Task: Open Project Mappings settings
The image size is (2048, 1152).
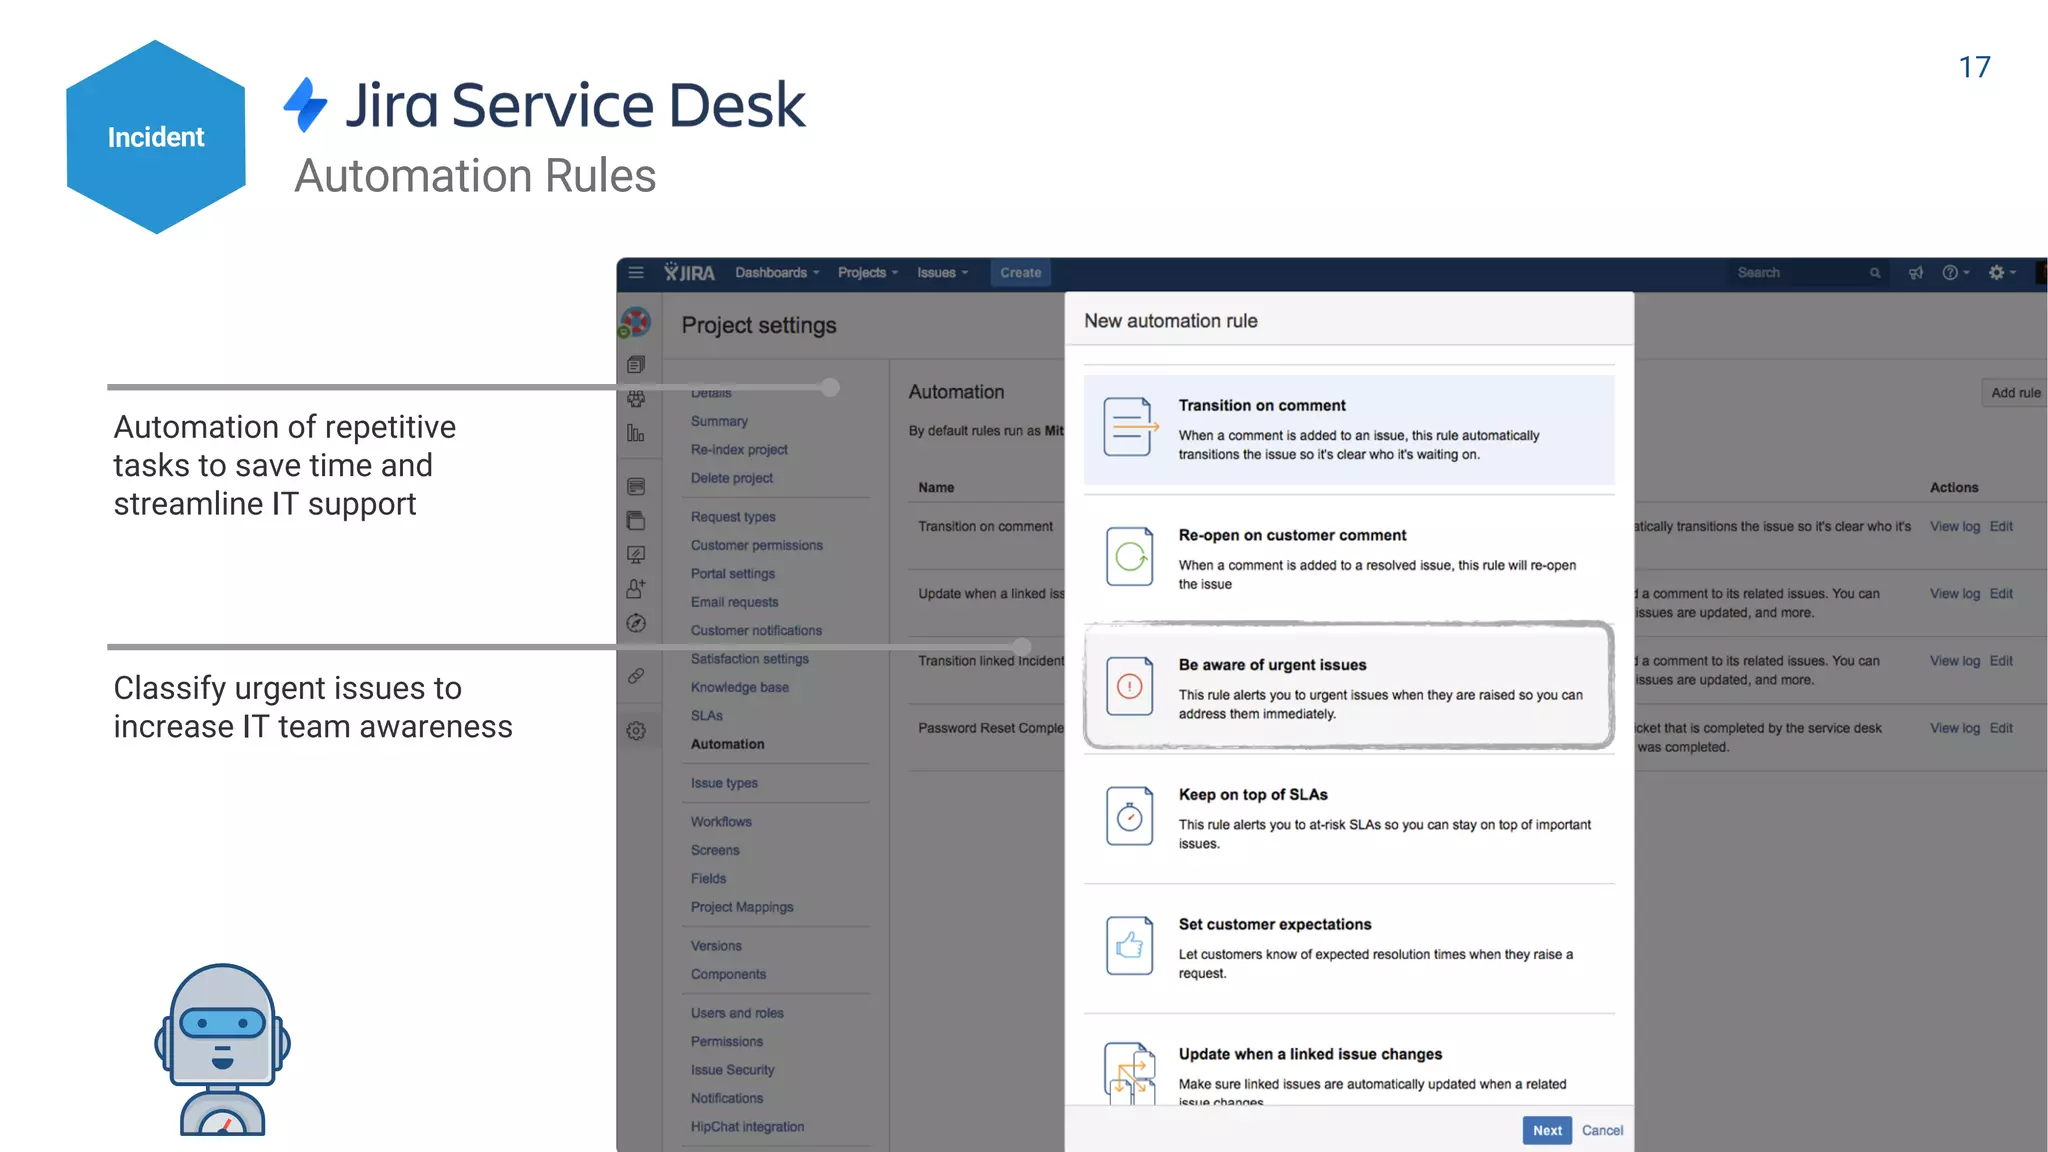Action: tap(741, 907)
